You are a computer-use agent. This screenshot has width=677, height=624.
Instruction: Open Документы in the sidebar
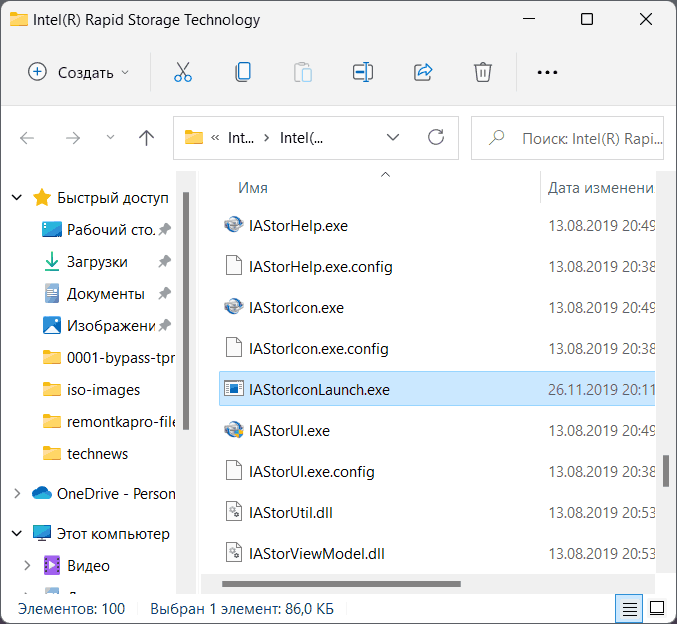tap(106, 294)
